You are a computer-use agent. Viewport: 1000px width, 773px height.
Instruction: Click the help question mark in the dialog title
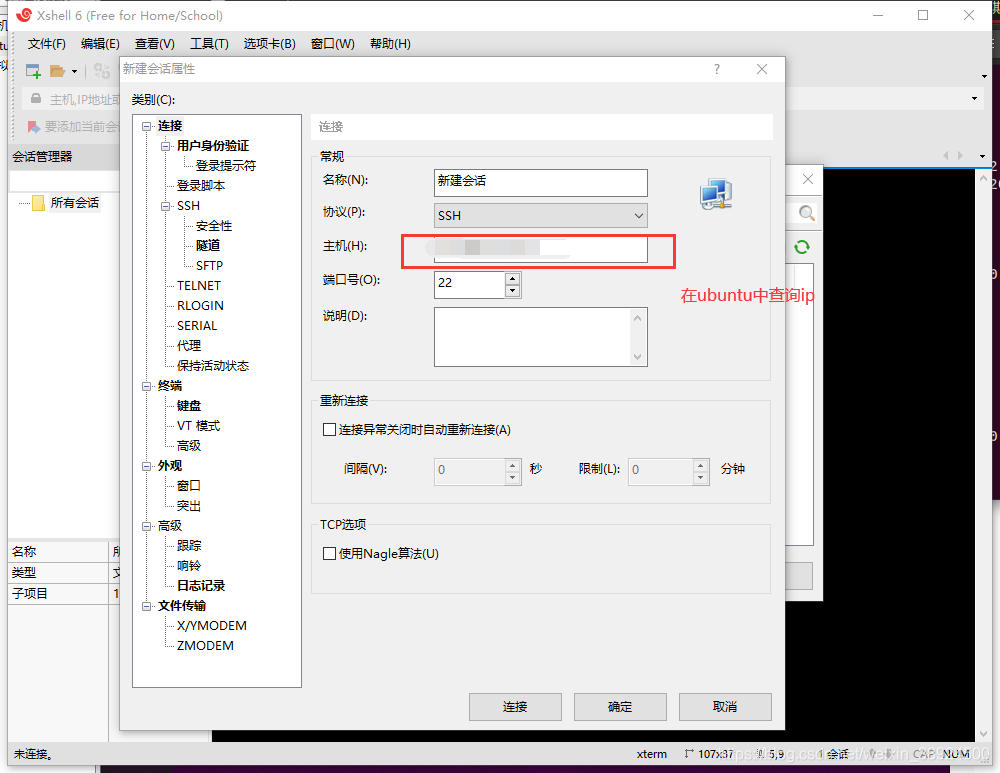(717, 69)
